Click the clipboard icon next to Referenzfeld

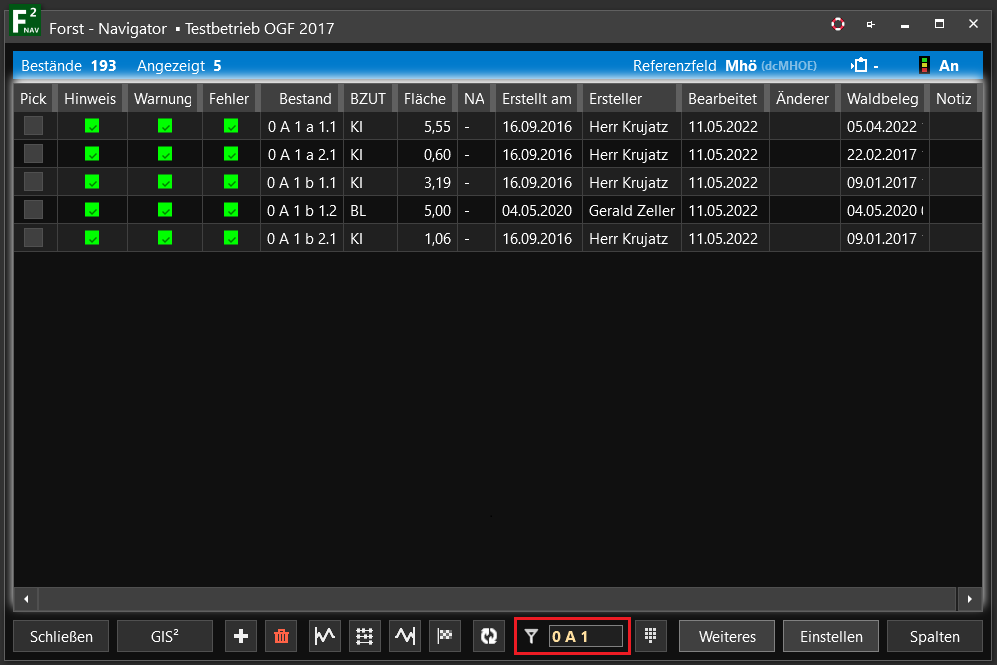860,66
